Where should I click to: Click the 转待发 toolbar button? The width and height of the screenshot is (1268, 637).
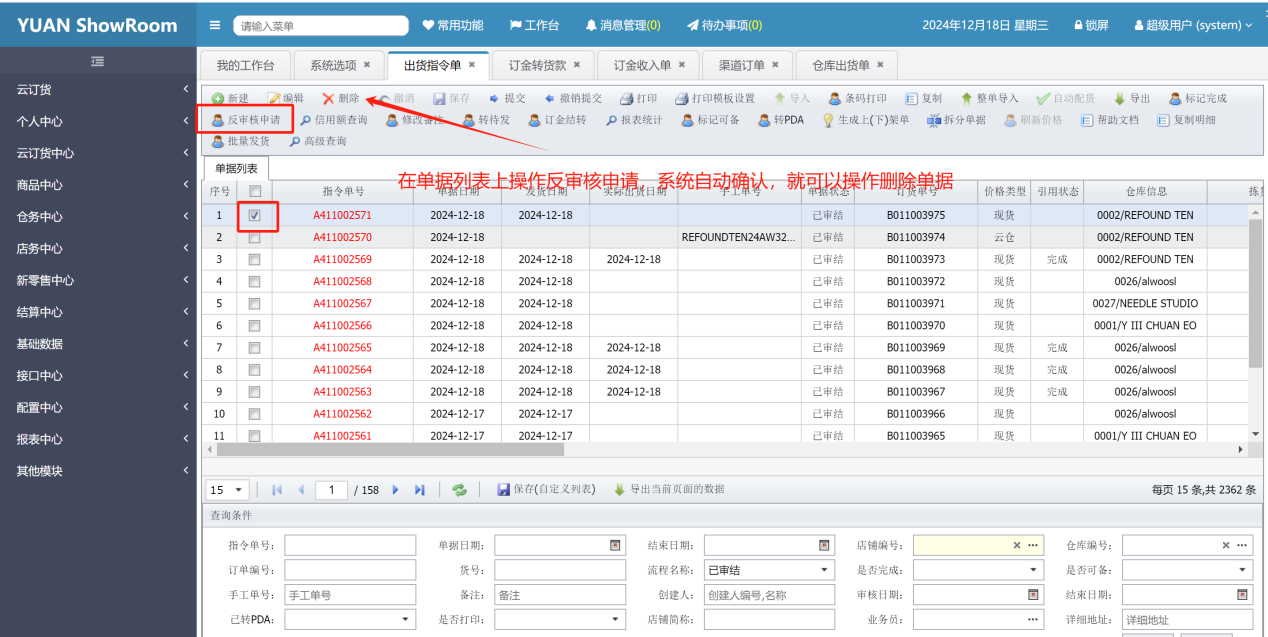(487, 120)
